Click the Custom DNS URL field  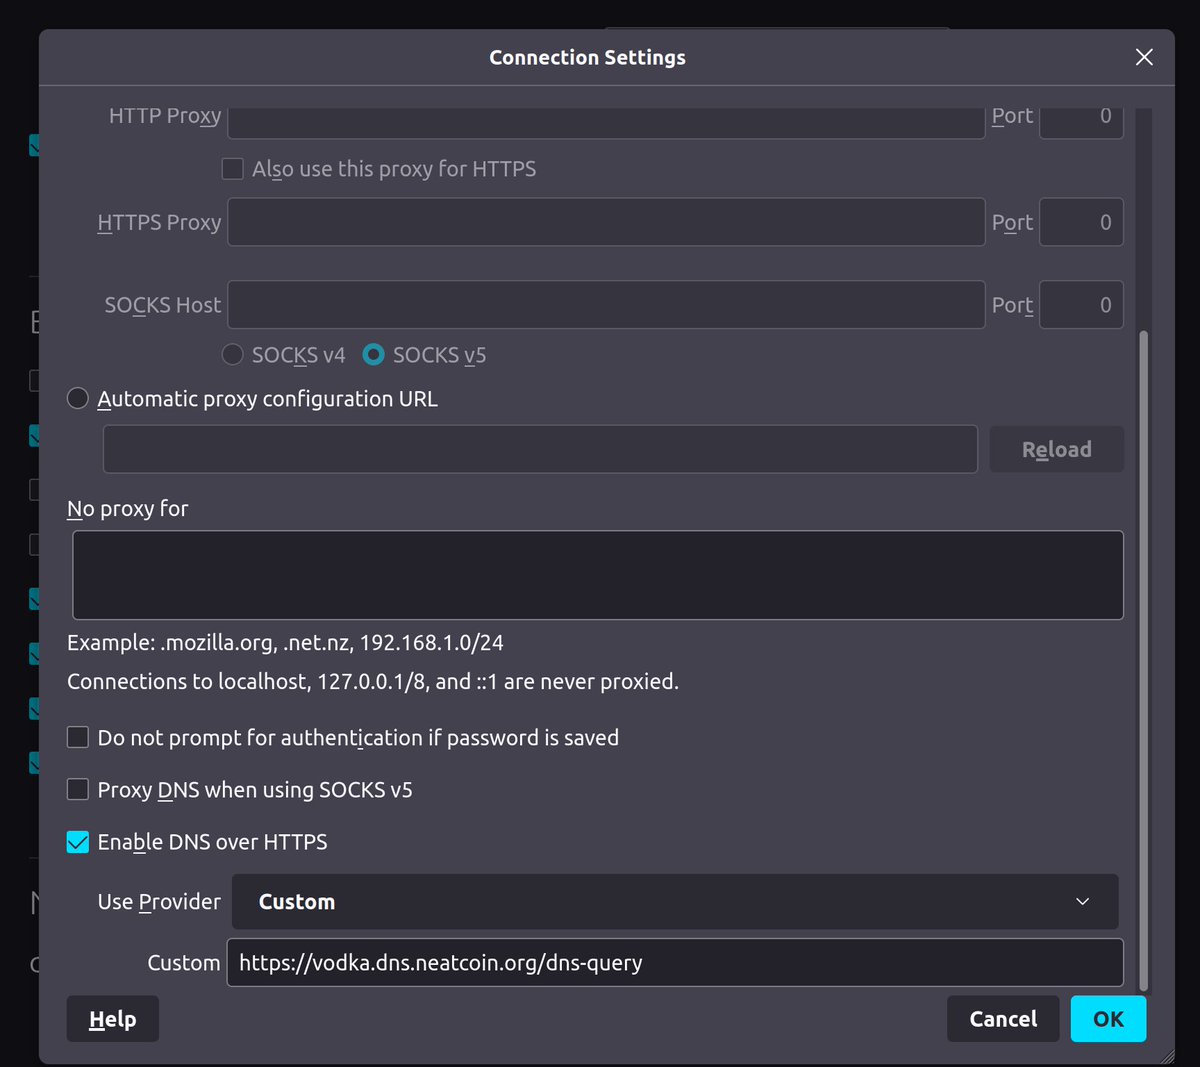coord(675,962)
